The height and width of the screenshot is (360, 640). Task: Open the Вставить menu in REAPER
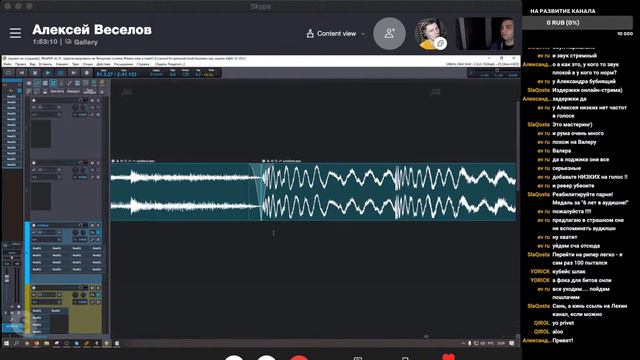tap(45, 64)
